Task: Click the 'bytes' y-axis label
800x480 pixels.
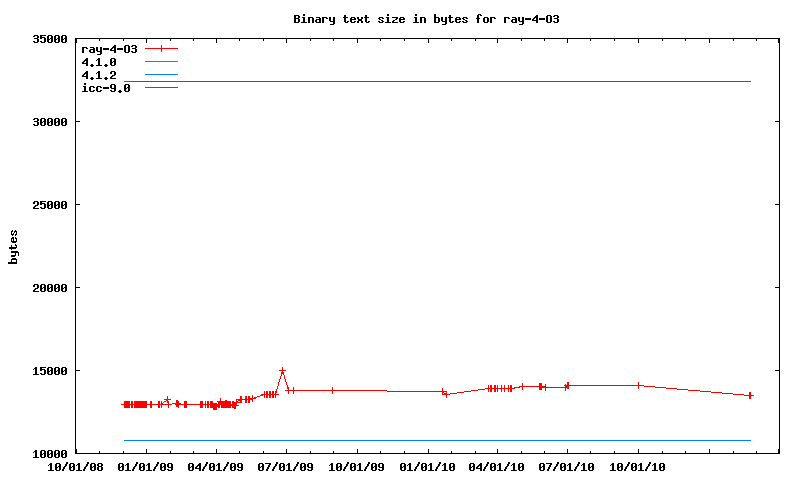Action: click(x=13, y=246)
